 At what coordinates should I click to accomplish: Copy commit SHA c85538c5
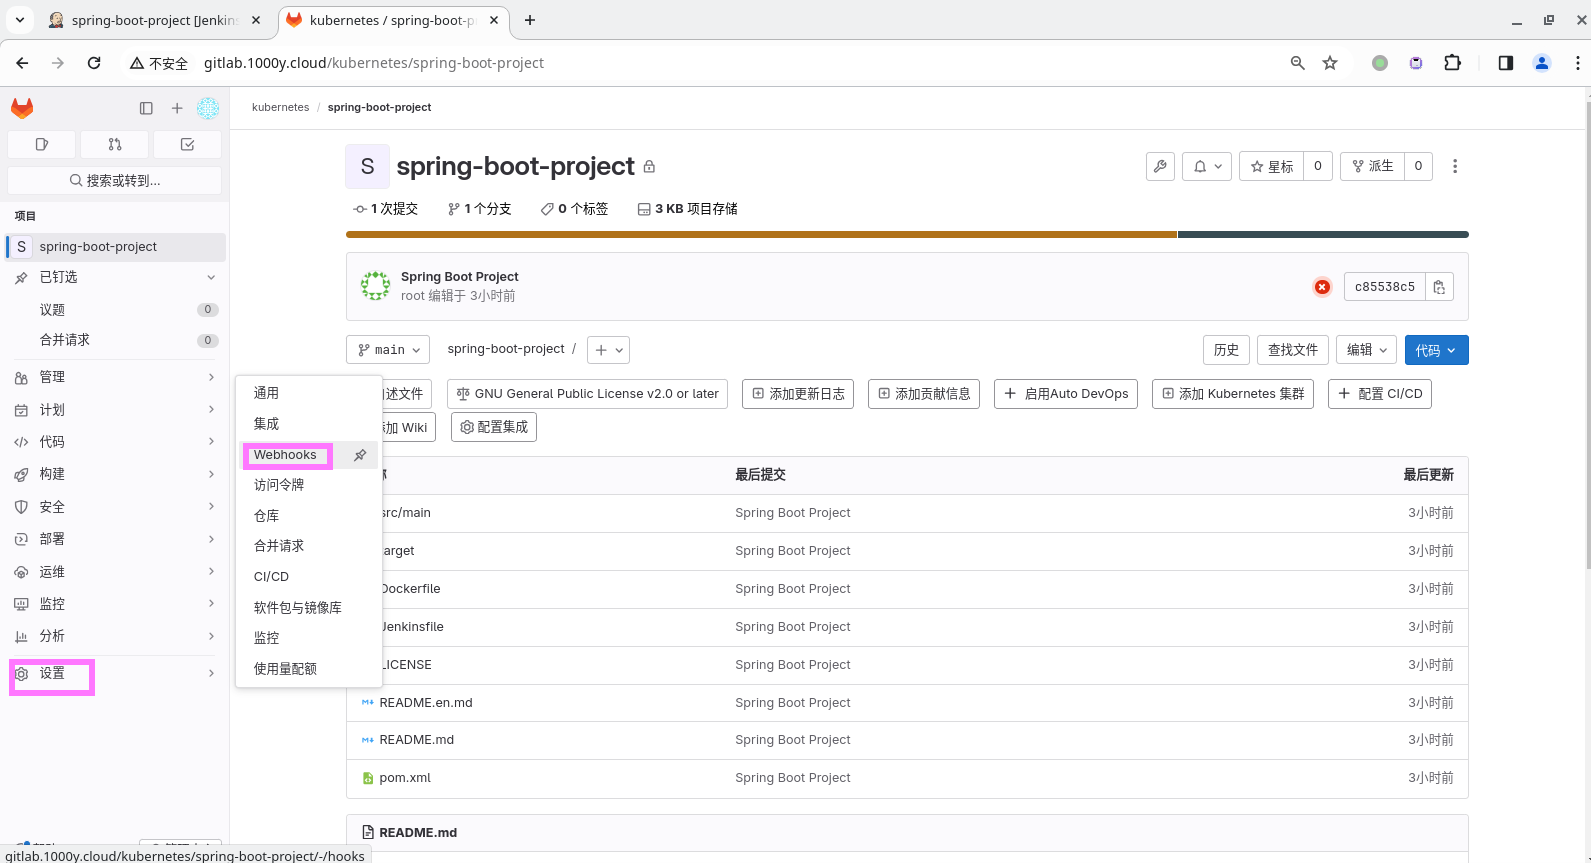click(1439, 287)
